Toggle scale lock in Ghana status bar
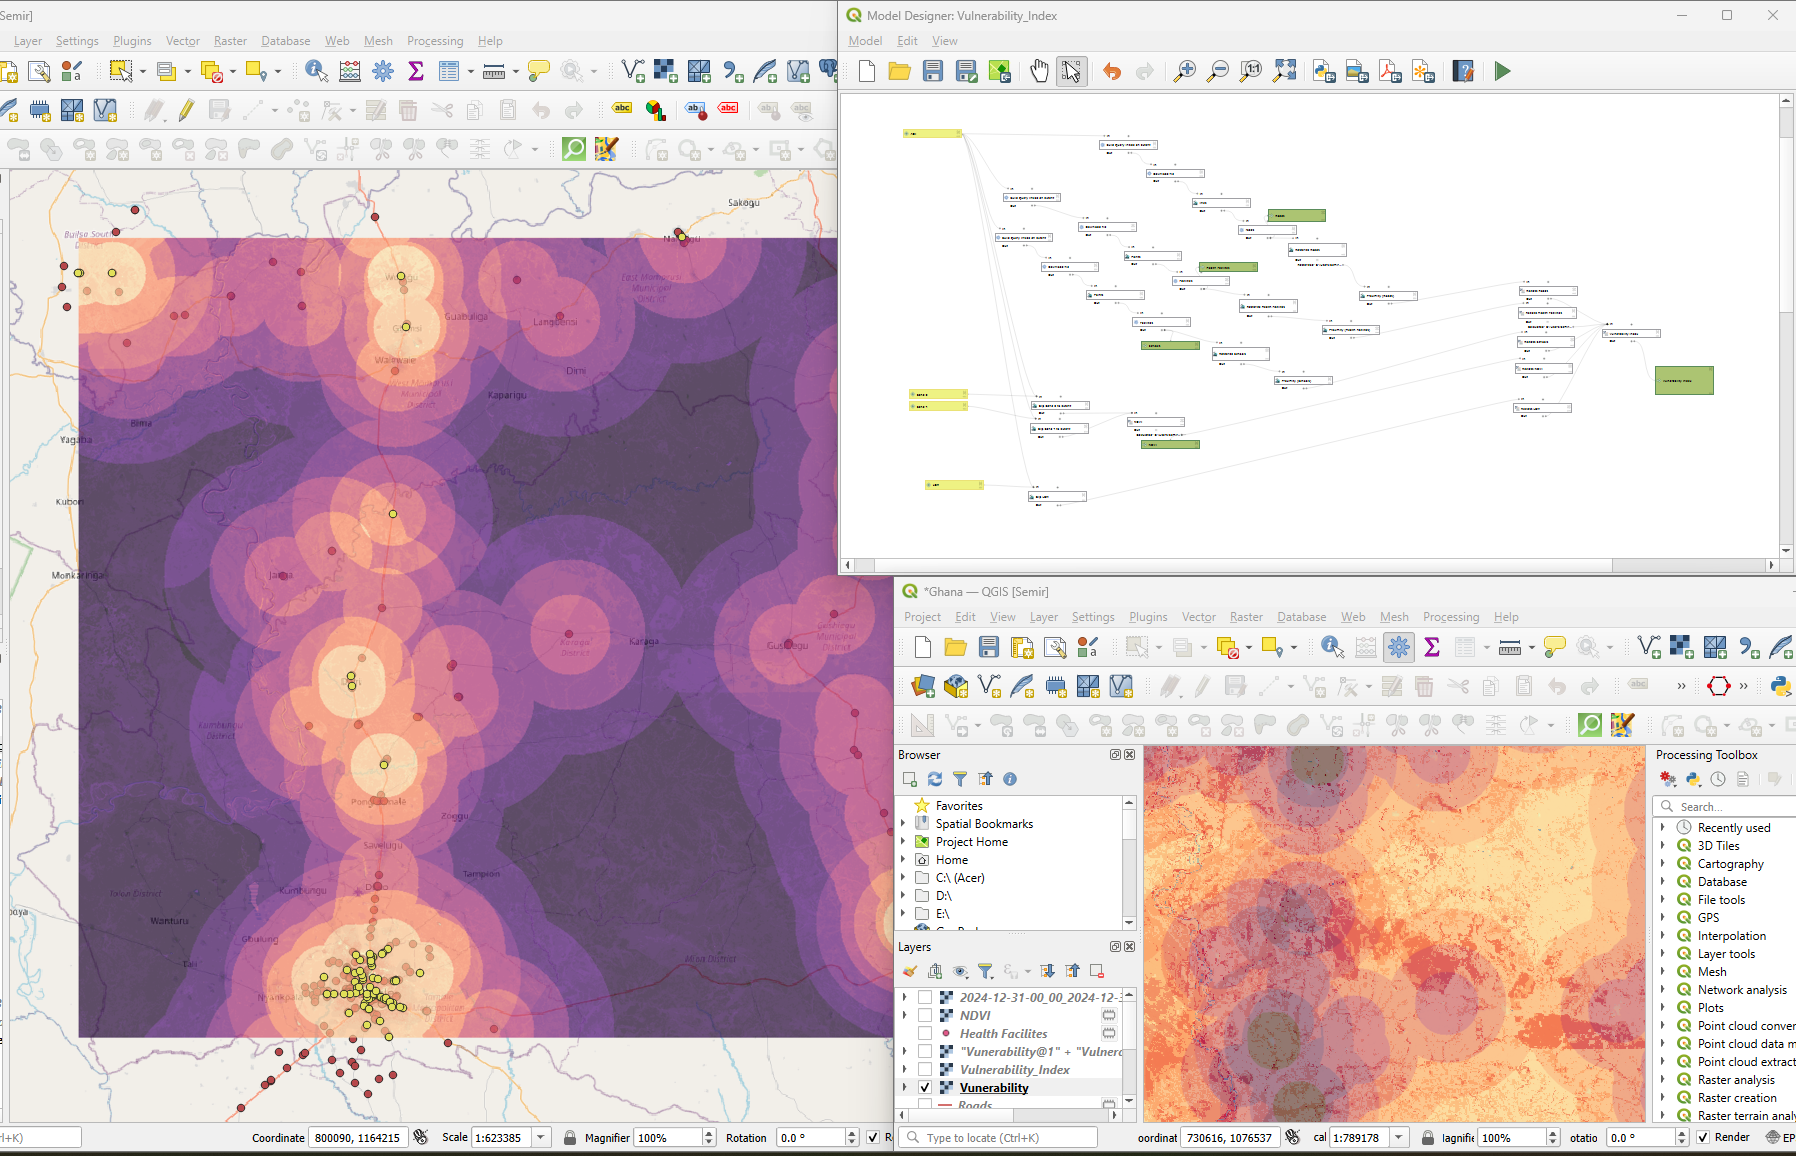The height and width of the screenshot is (1156, 1796). [1428, 1137]
